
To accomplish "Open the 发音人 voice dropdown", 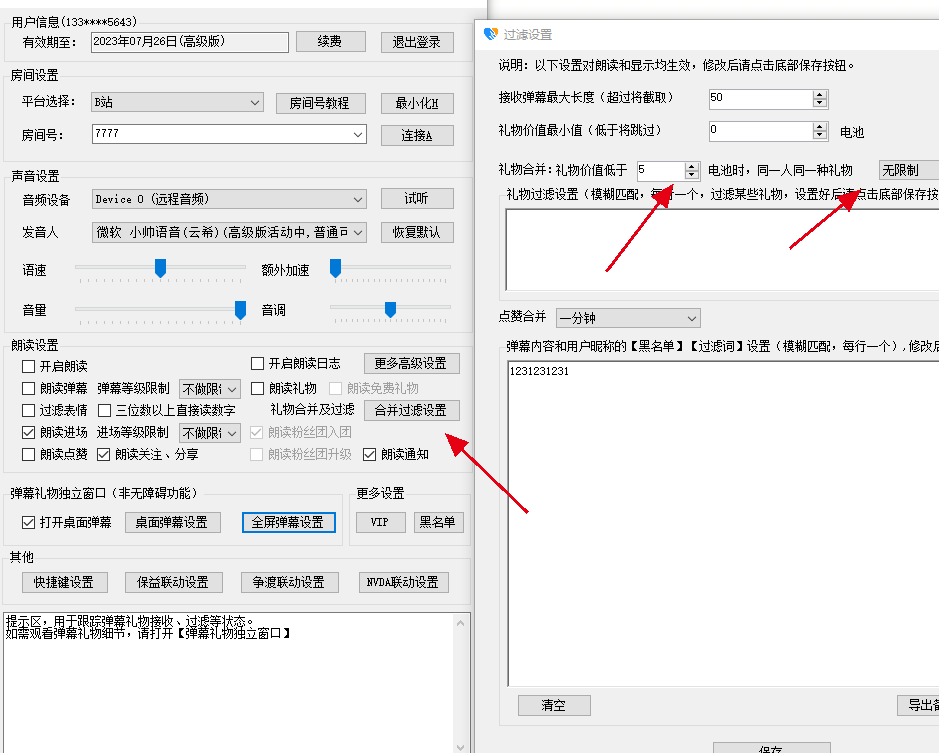I will [229, 232].
